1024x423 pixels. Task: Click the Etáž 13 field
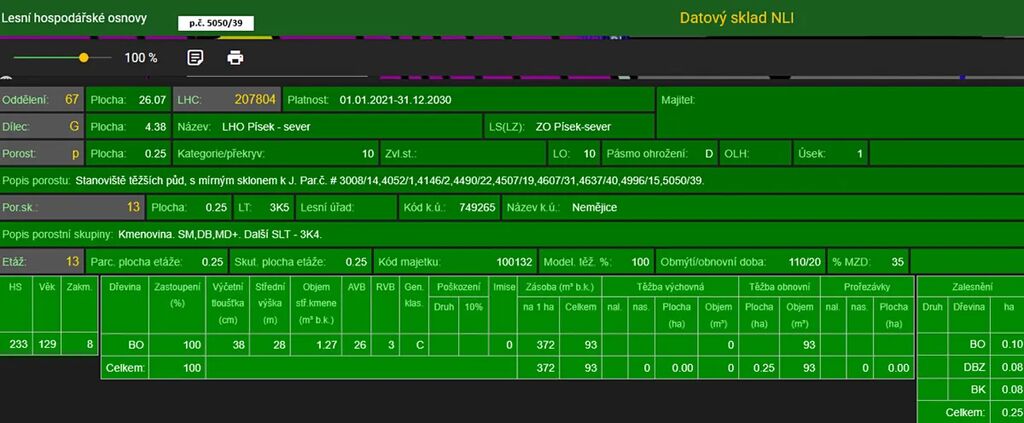42,262
